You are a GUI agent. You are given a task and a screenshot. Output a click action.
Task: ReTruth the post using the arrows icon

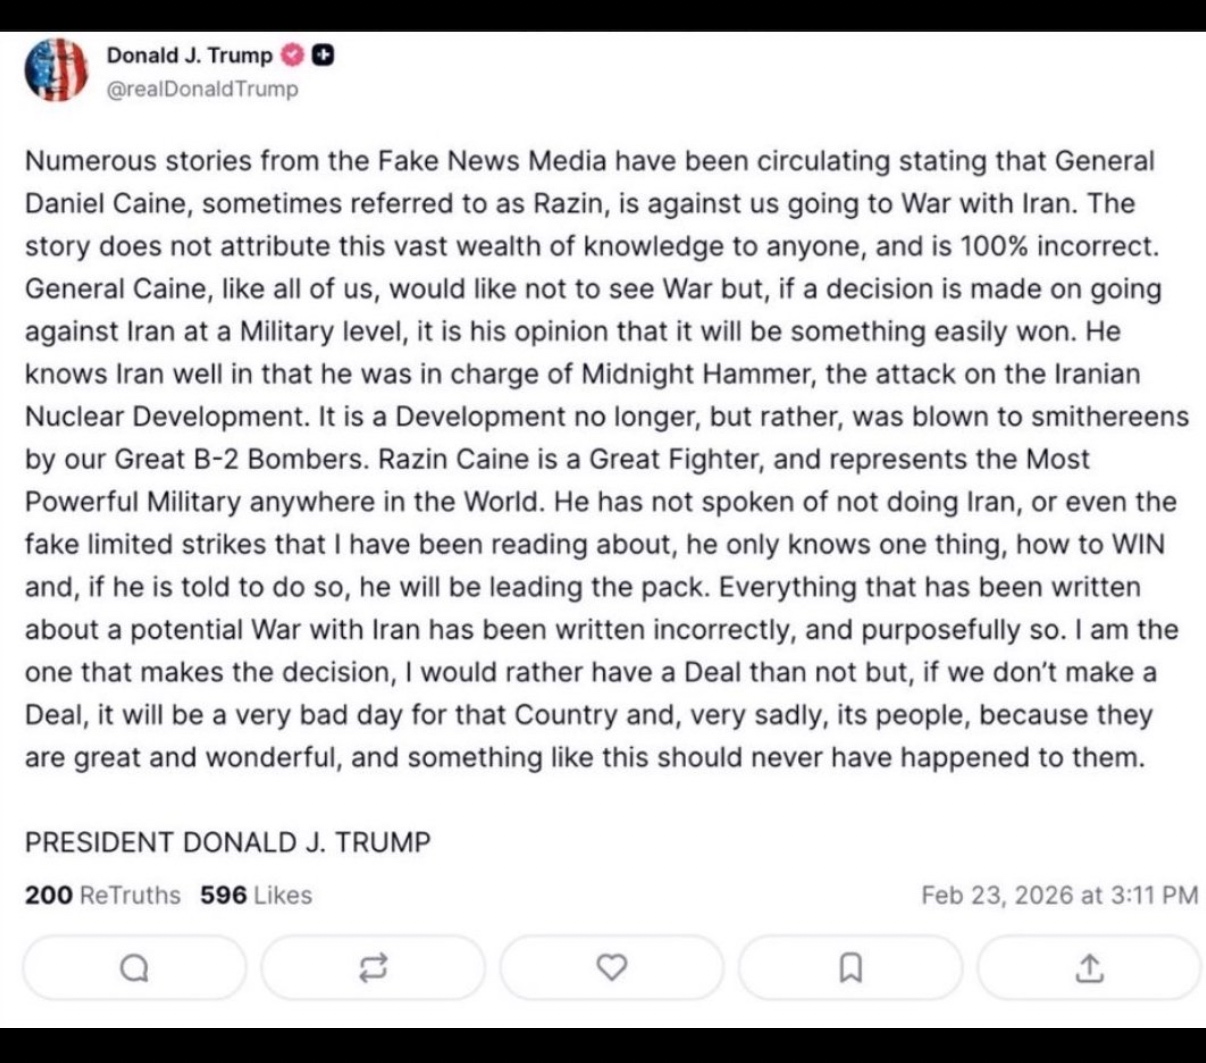pyautogui.click(x=372, y=967)
